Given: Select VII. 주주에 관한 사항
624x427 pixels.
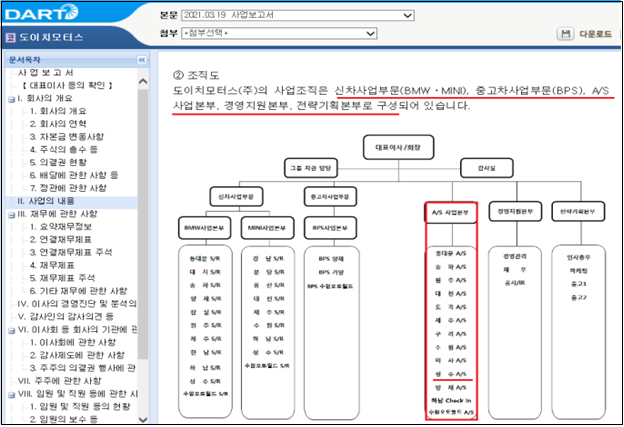Looking at the screenshot, I should point(59,381).
